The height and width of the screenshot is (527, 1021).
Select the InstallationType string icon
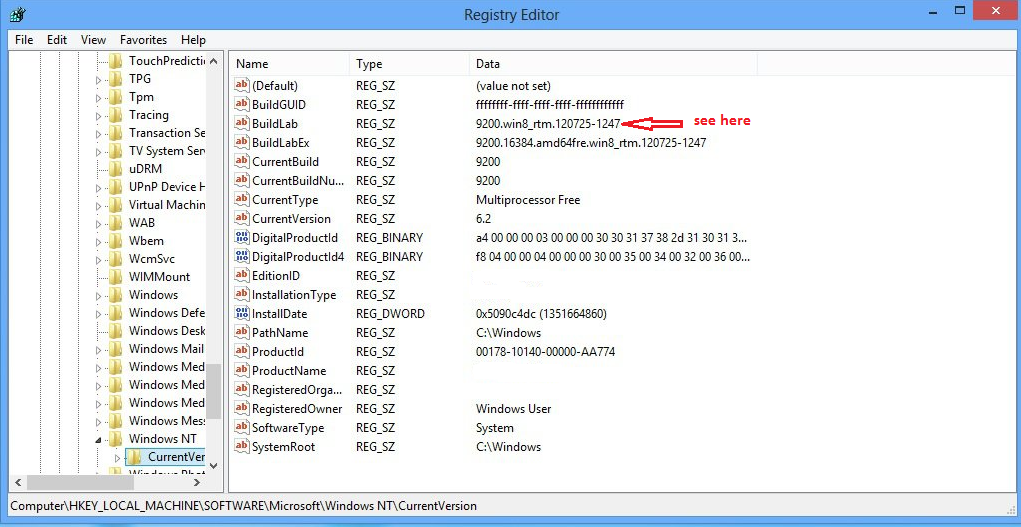click(242, 294)
